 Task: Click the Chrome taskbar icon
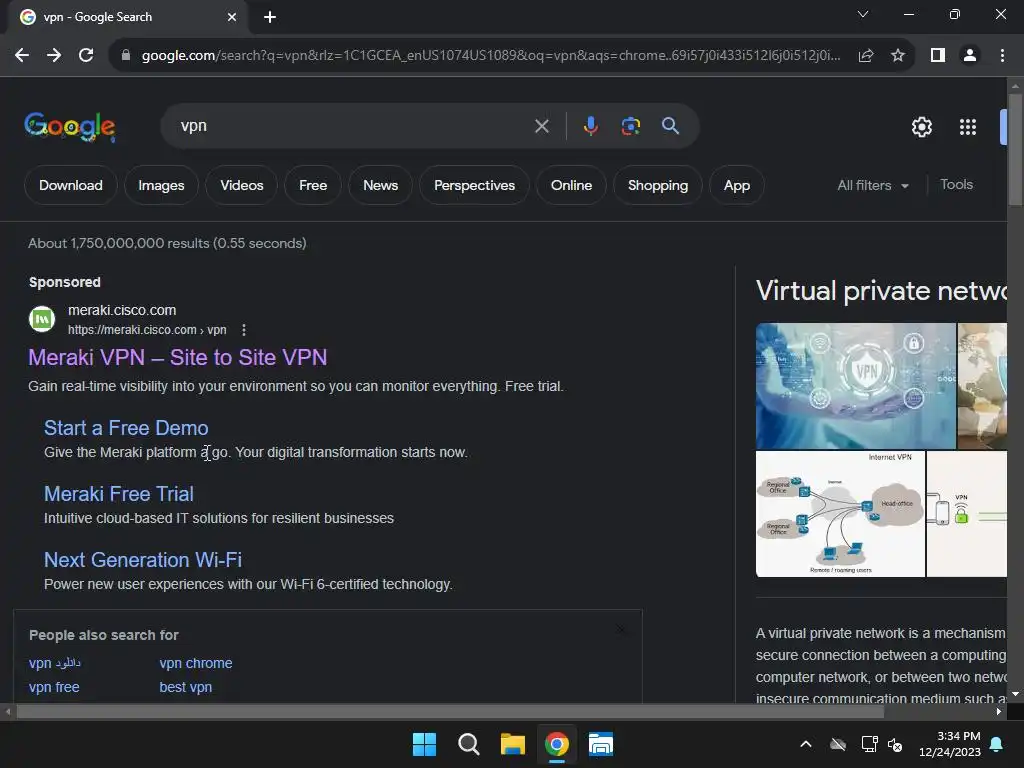pos(556,744)
